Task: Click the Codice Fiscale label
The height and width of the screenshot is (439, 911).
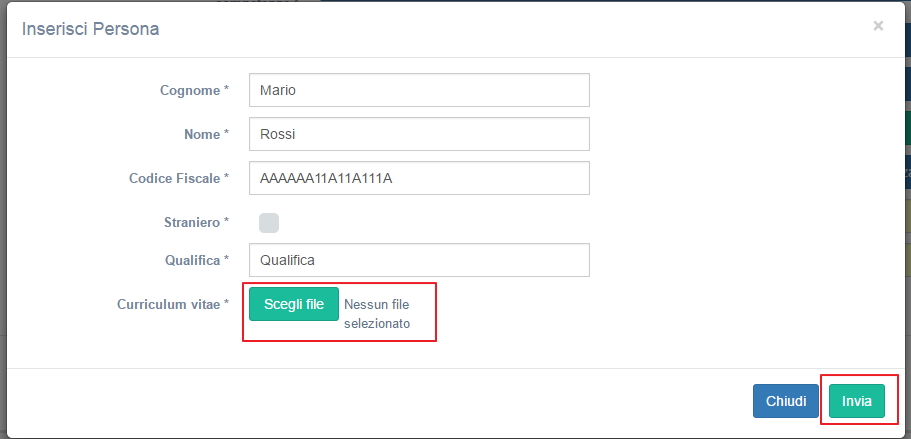Action: pyautogui.click(x=173, y=178)
